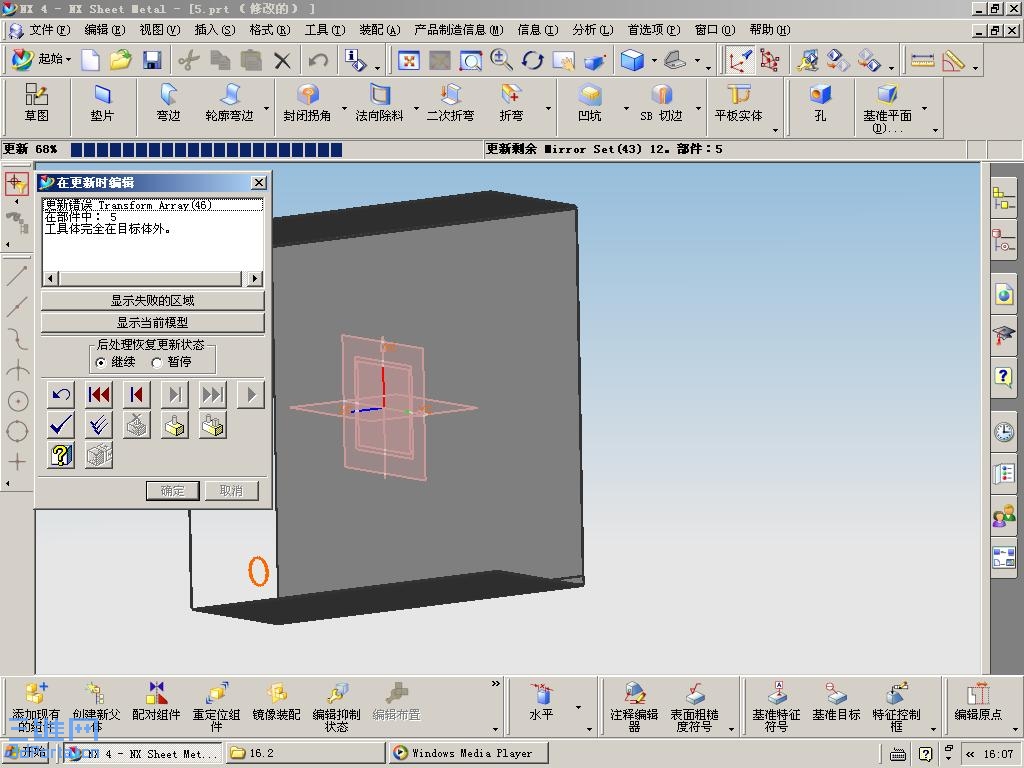Click the new file icon
This screenshot has width=1024, height=768.
coord(91,60)
